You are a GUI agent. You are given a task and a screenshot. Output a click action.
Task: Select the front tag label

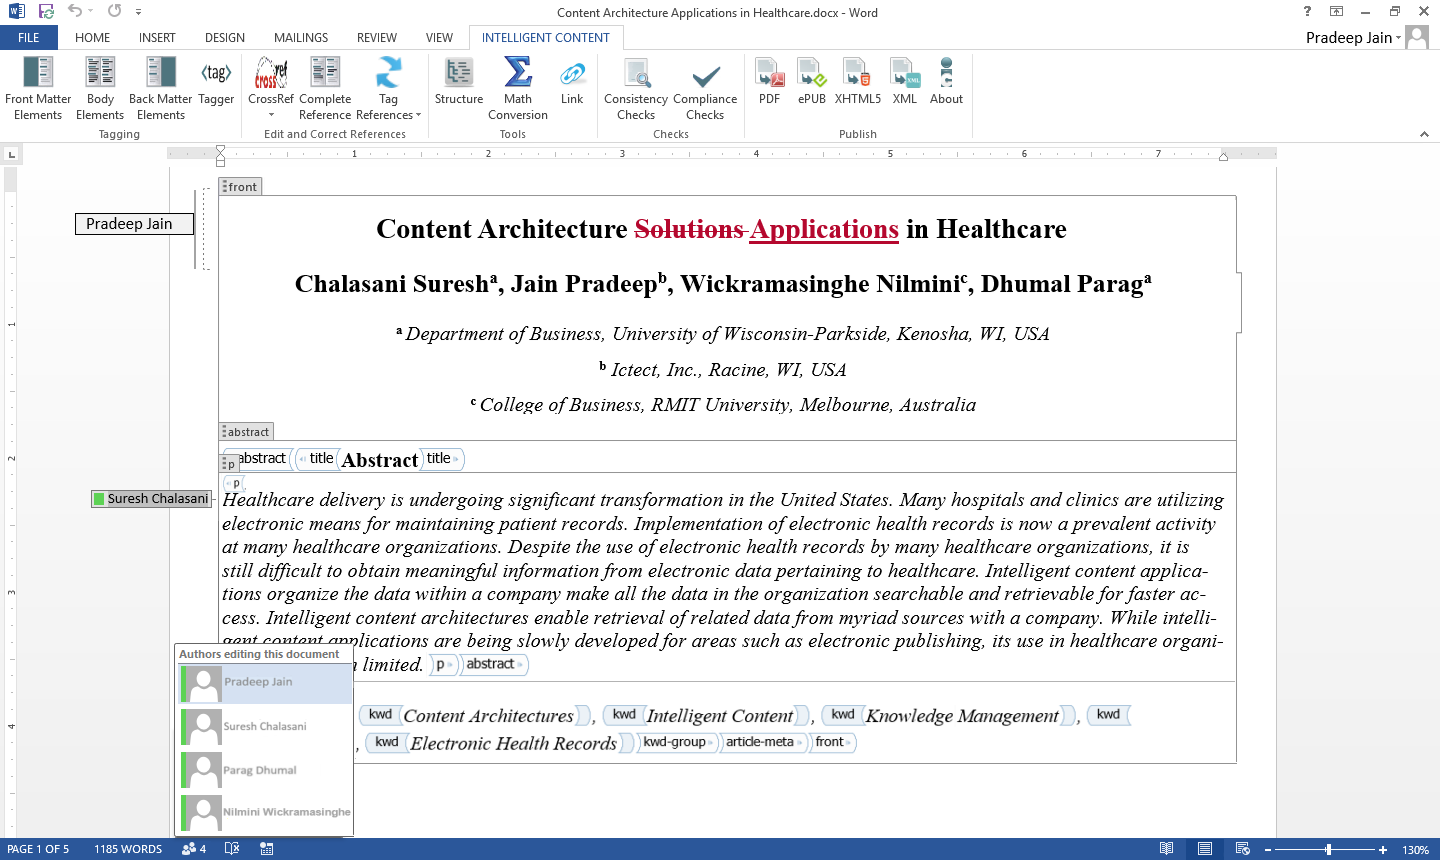click(x=241, y=187)
